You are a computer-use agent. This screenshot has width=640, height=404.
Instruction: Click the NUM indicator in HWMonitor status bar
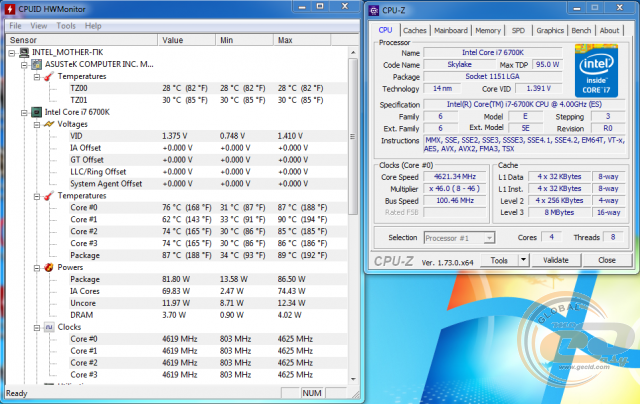pyautogui.click(x=312, y=393)
